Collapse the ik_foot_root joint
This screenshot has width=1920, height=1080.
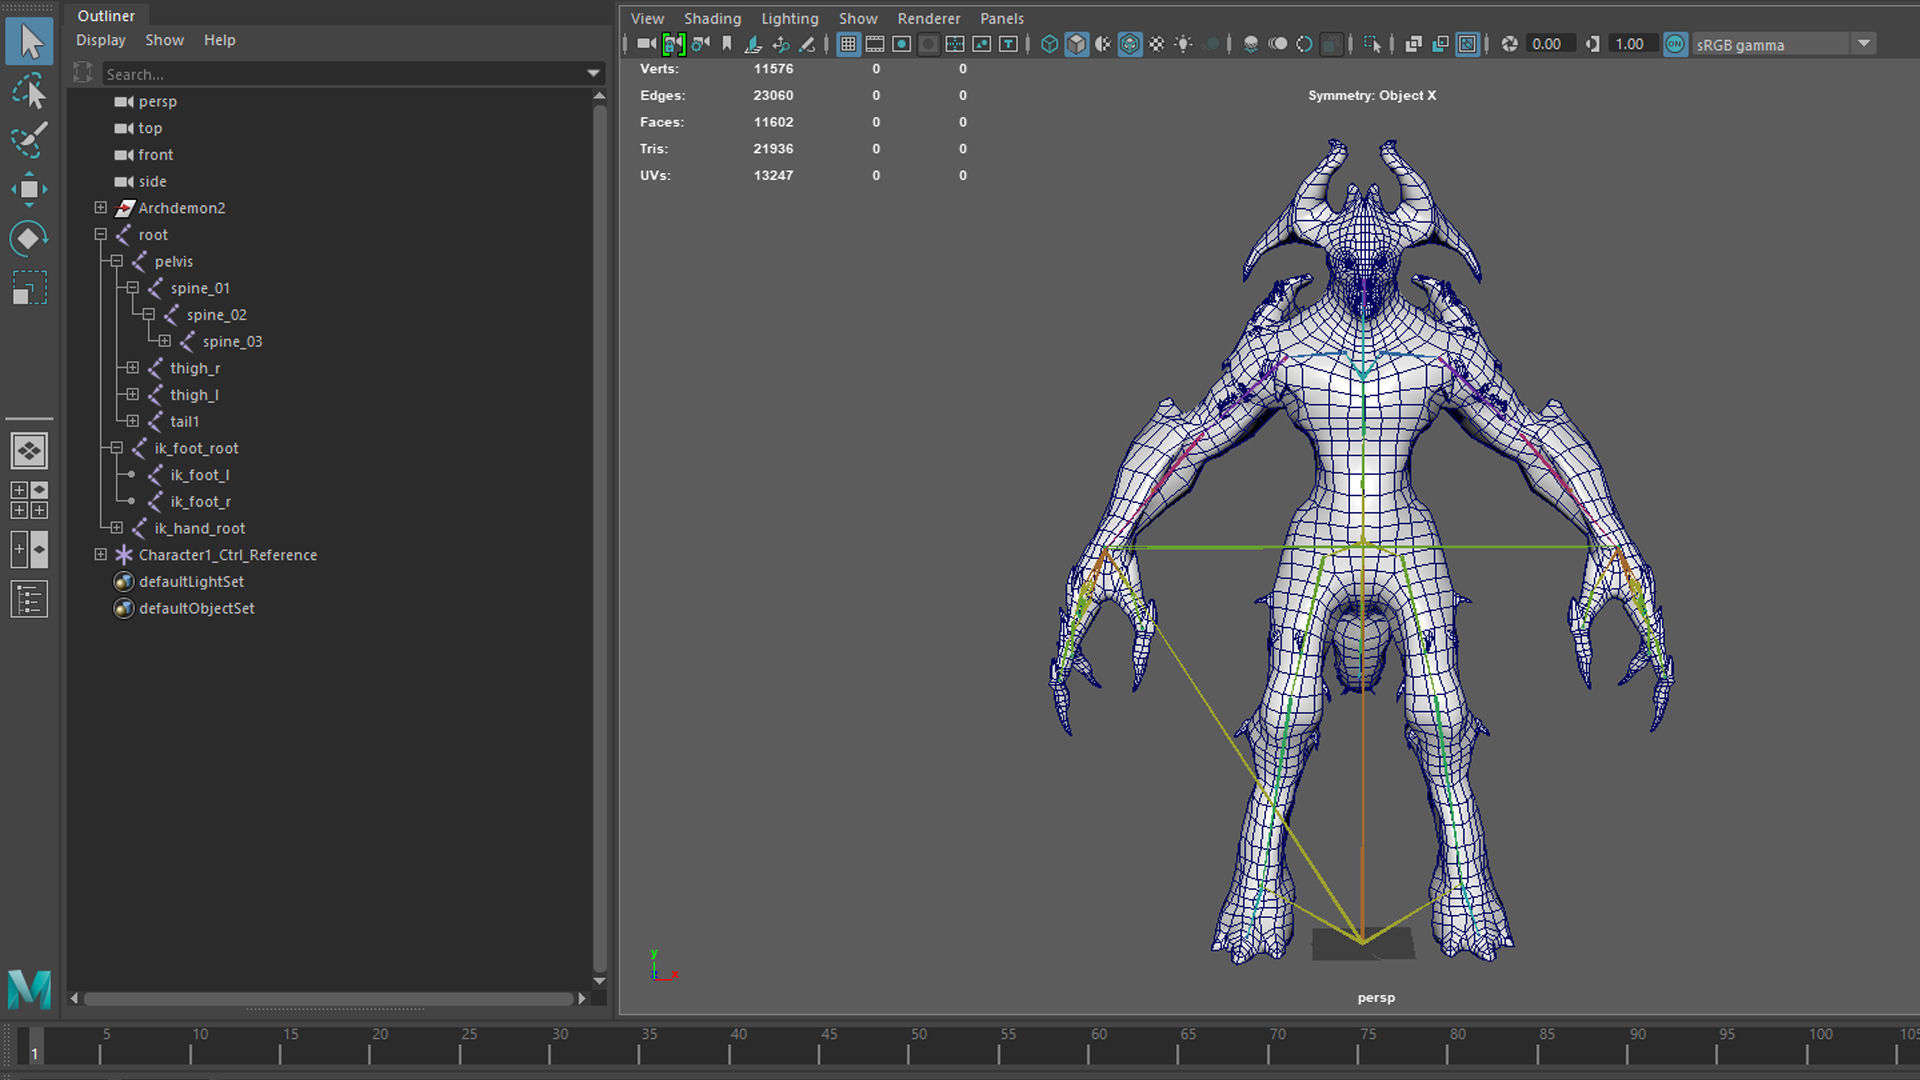point(116,448)
